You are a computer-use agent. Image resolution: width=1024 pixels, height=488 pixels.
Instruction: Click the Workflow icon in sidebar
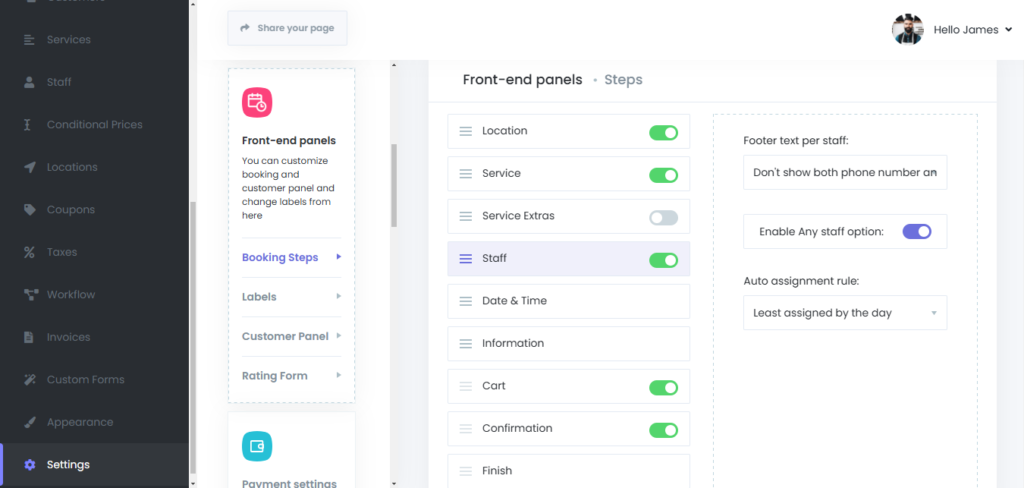coord(29,295)
